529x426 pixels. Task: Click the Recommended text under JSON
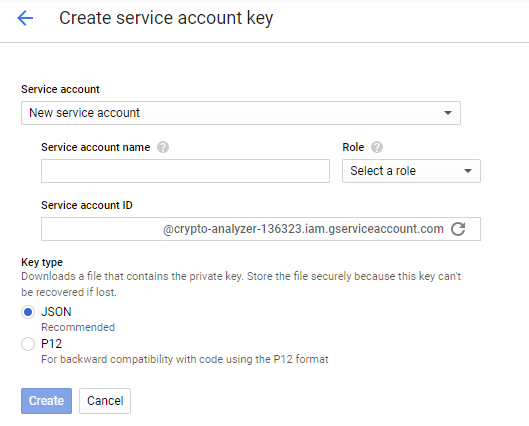pos(78,327)
